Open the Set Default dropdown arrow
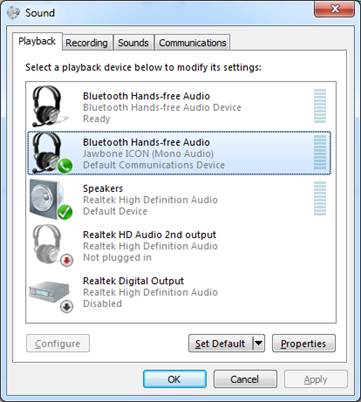 click(x=259, y=343)
